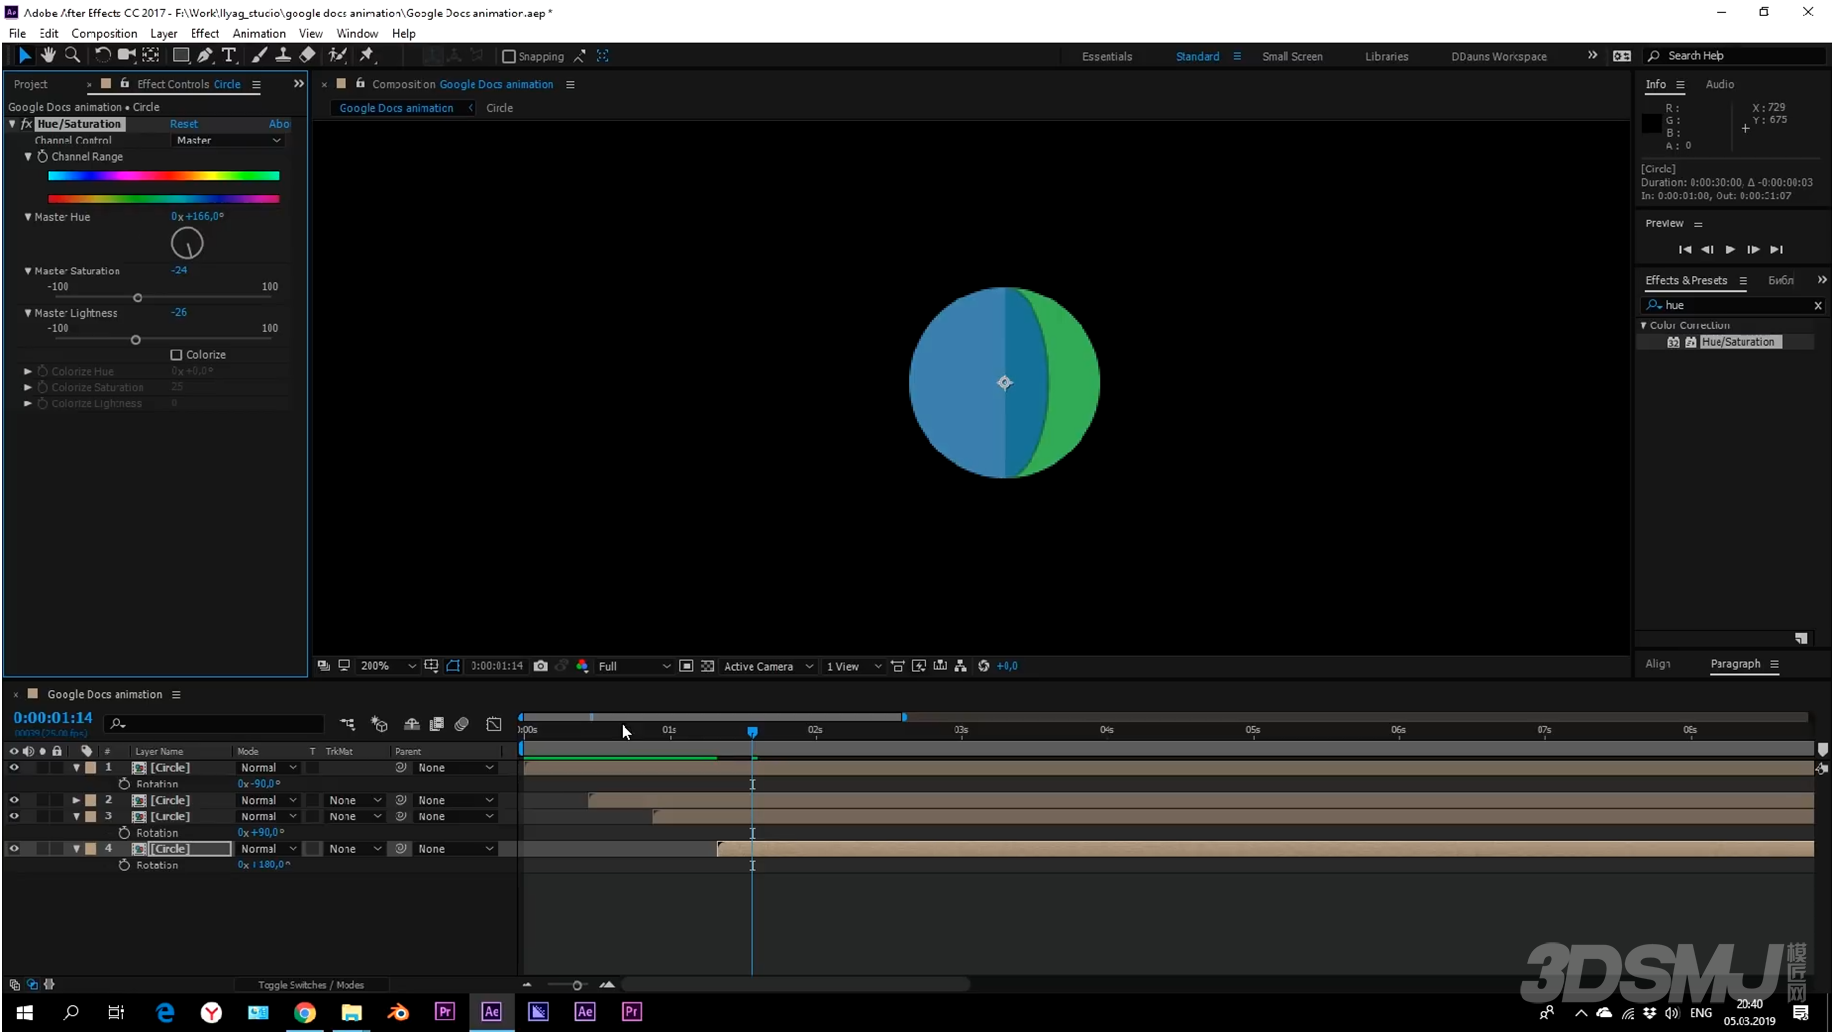Image resolution: width=1834 pixels, height=1034 pixels.
Task: Select the Brush tool
Action: point(259,56)
